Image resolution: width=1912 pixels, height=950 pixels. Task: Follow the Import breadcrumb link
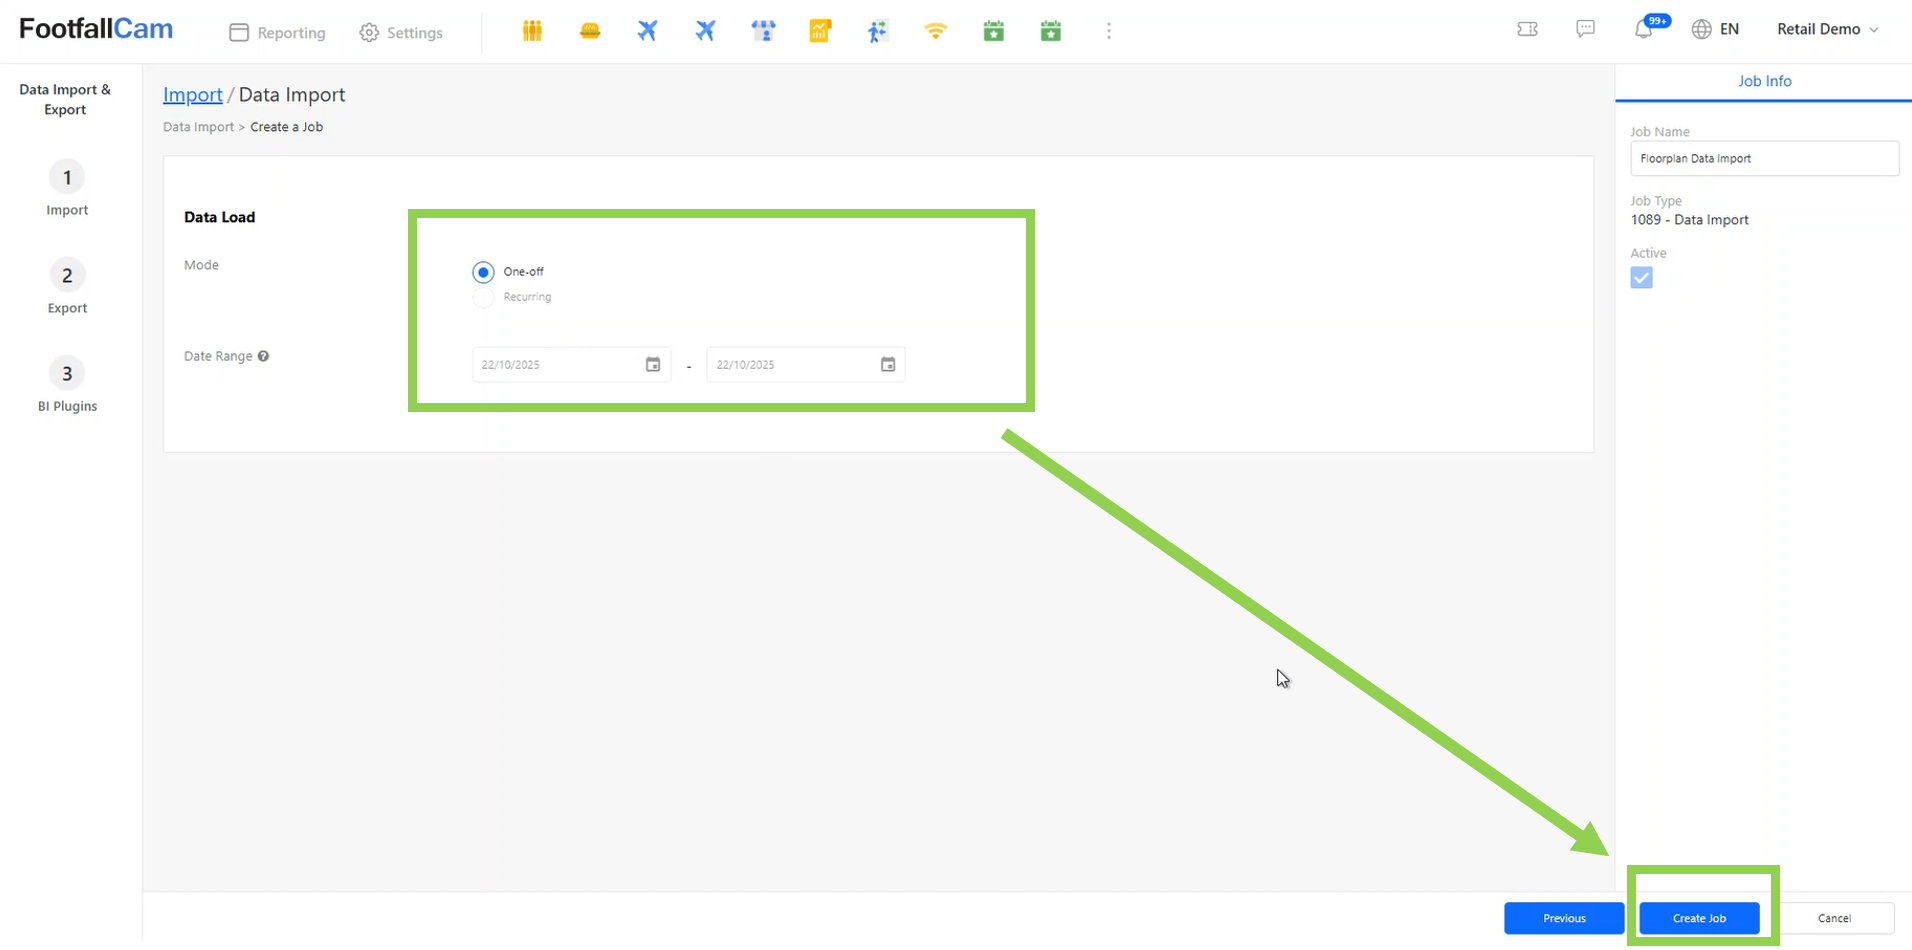192,95
